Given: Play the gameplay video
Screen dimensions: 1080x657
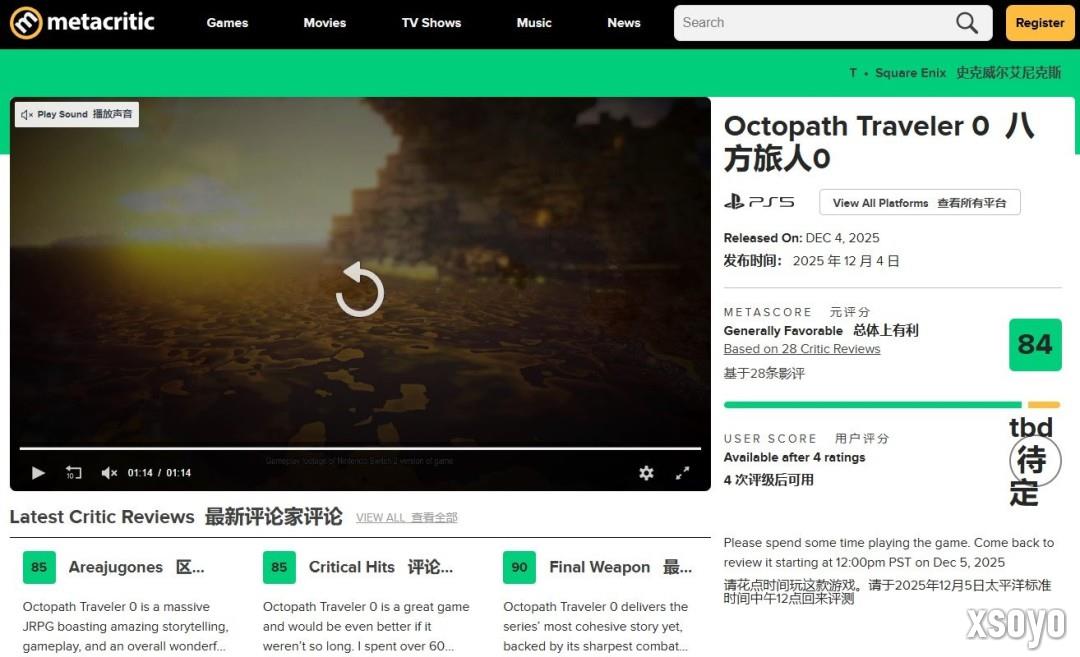Looking at the screenshot, I should [x=38, y=472].
